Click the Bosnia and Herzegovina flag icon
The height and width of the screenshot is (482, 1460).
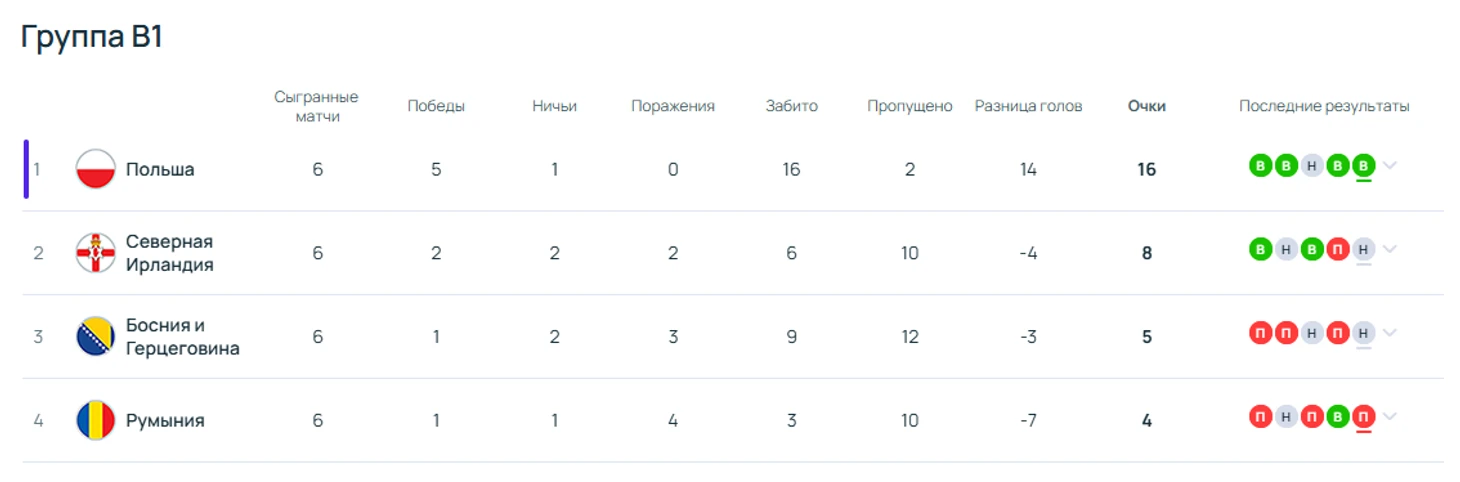pyautogui.click(x=96, y=336)
